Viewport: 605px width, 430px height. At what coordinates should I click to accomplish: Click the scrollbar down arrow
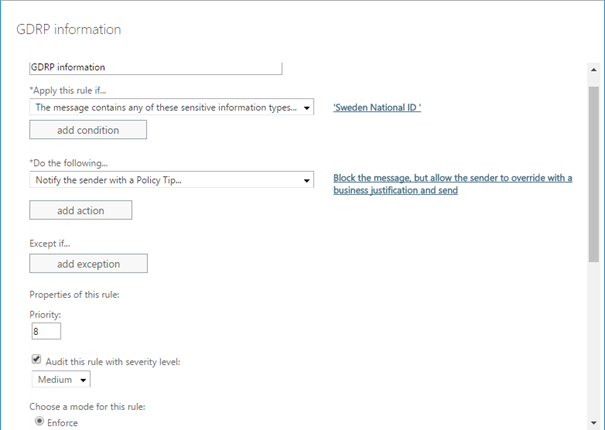tap(594, 423)
